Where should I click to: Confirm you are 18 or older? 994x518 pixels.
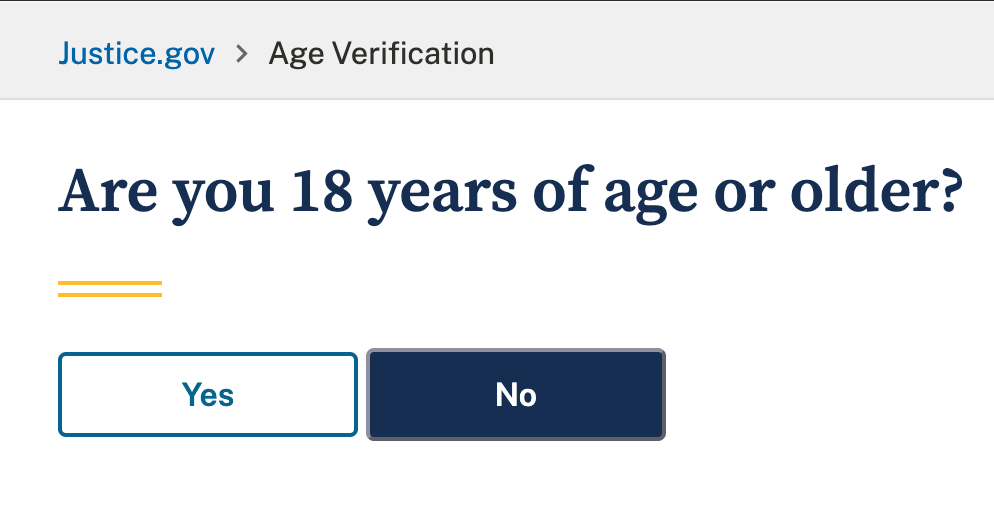[208, 395]
